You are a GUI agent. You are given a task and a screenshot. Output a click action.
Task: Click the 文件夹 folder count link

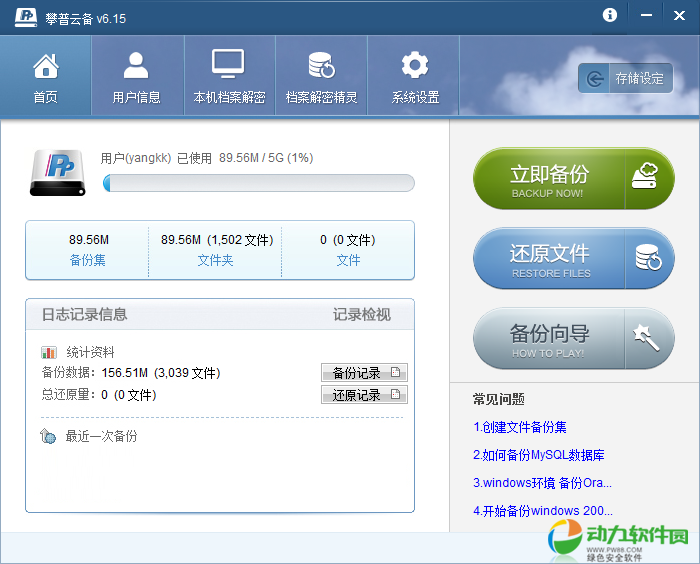click(x=216, y=260)
